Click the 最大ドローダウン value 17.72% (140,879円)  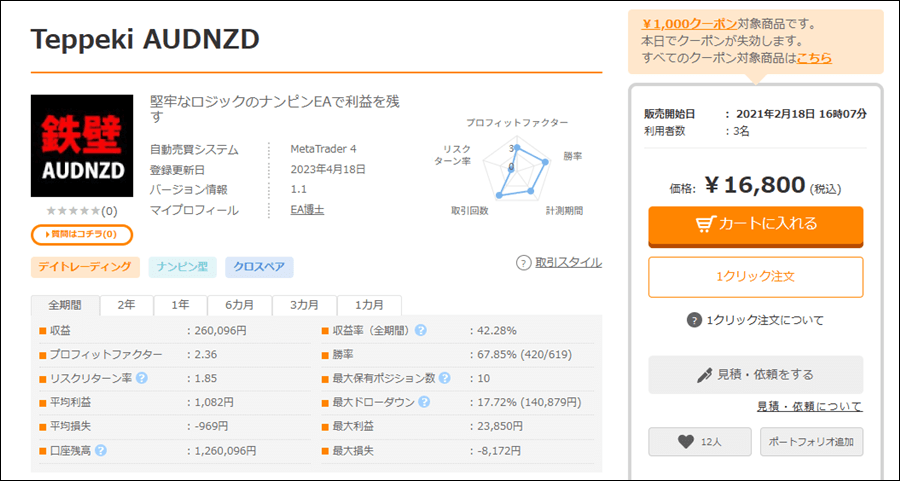(529, 402)
